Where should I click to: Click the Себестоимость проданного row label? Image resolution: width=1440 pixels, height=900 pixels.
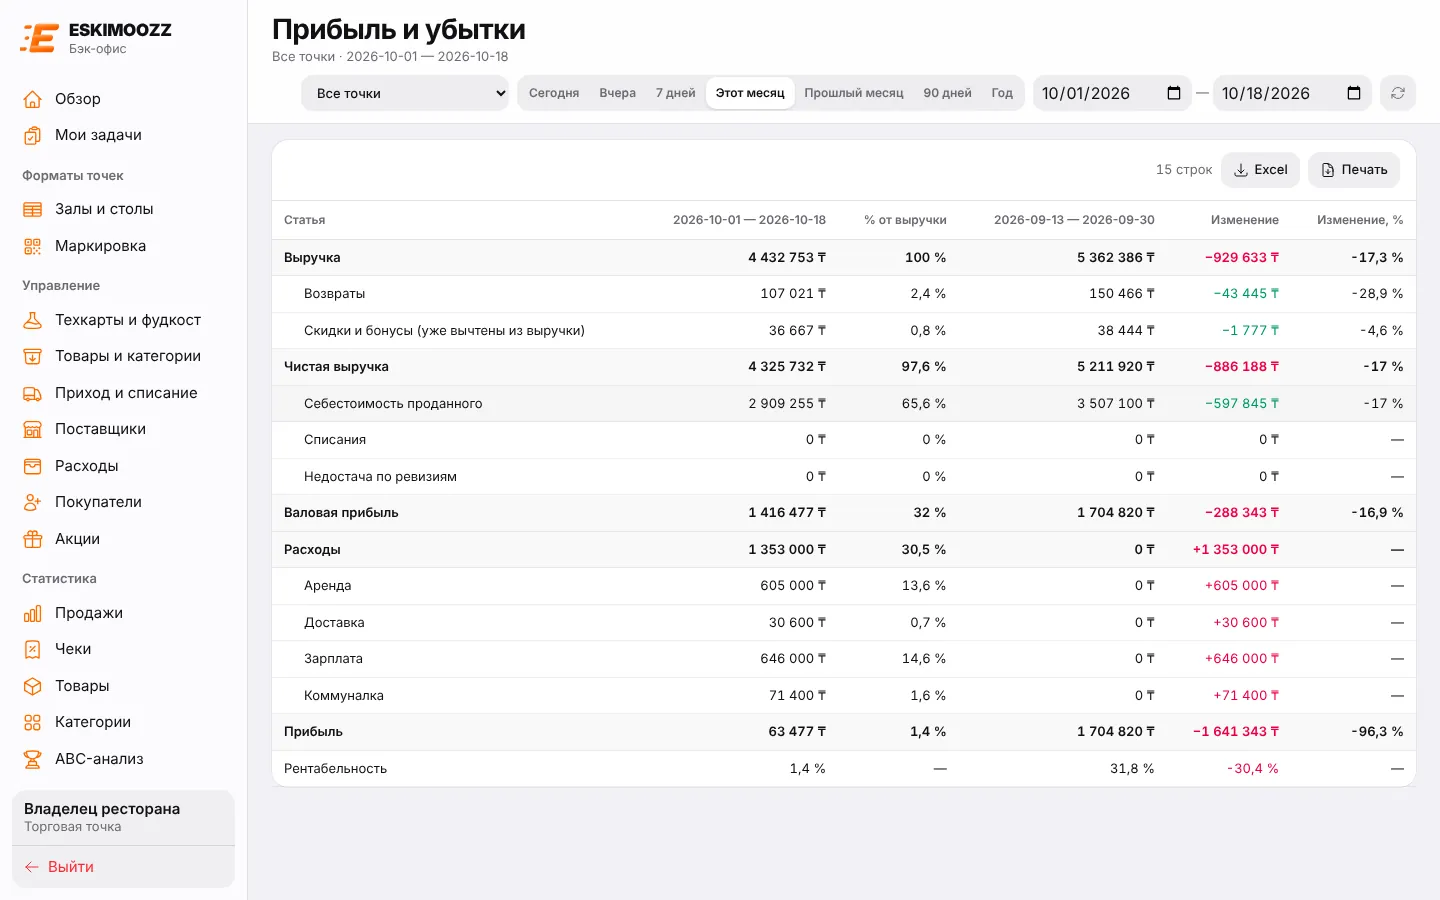[393, 404]
